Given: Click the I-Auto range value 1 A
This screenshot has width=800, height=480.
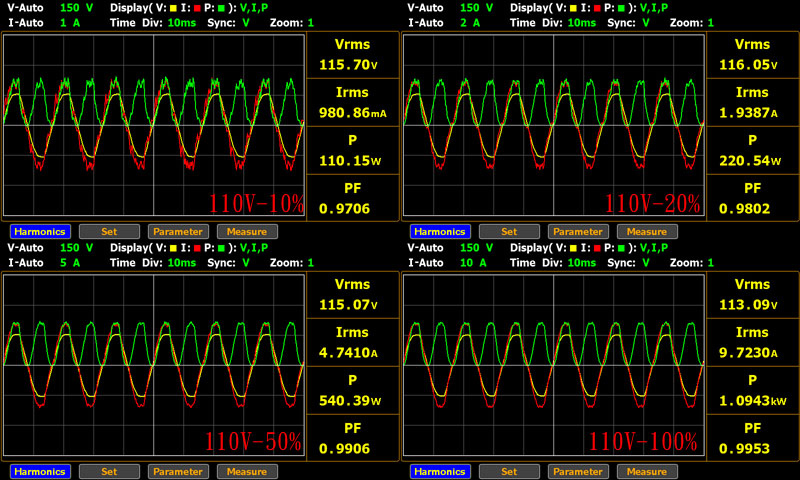Looking at the screenshot, I should 70,23.
